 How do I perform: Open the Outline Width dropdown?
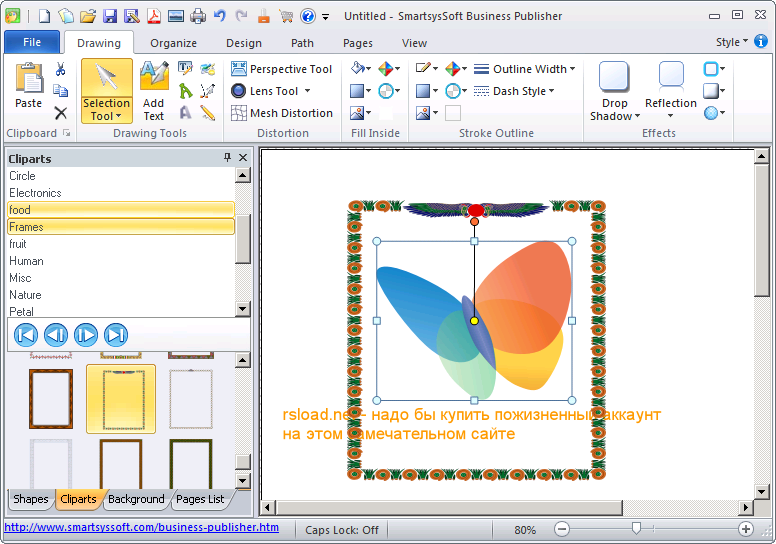[525, 69]
